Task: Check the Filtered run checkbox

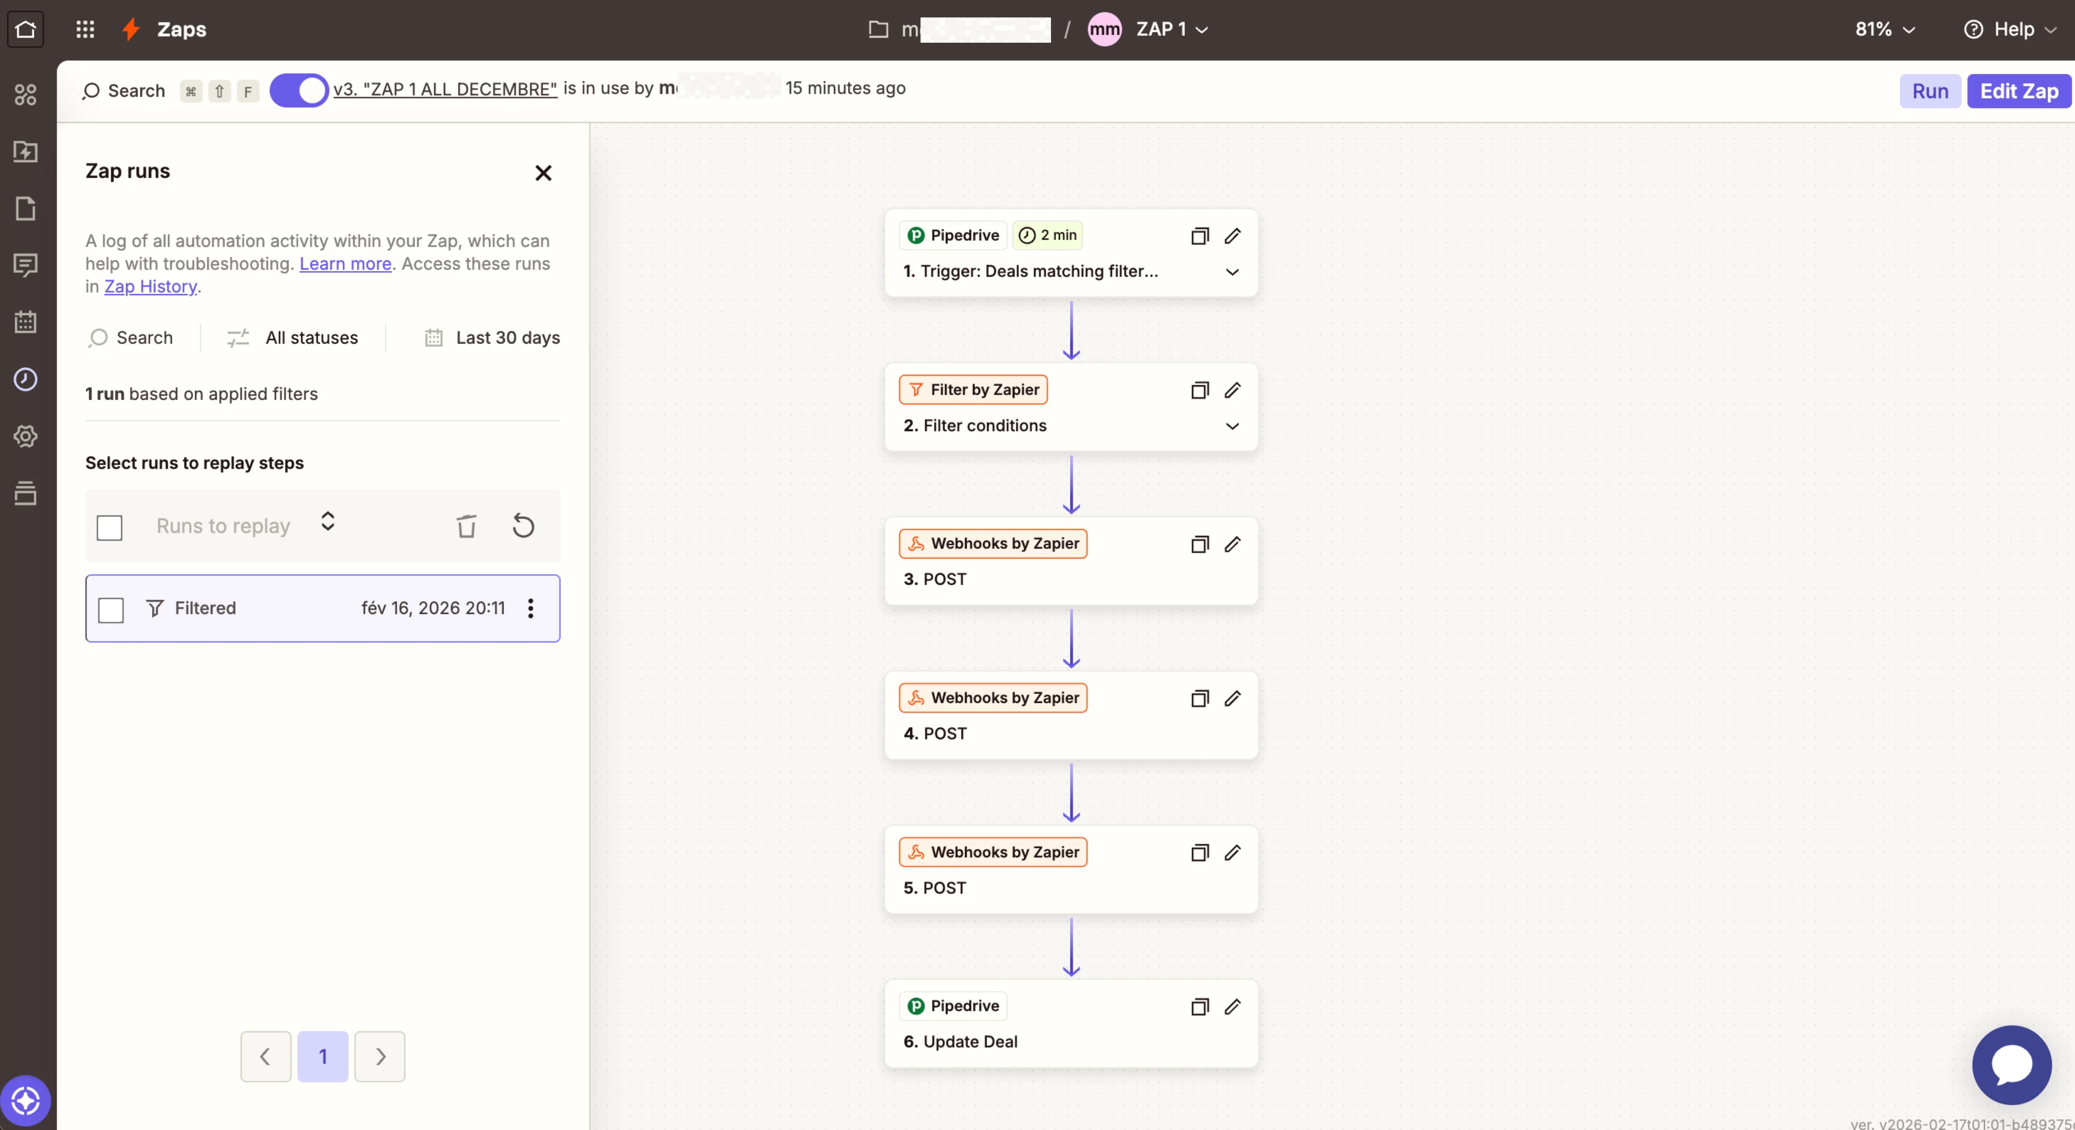Action: (111, 609)
